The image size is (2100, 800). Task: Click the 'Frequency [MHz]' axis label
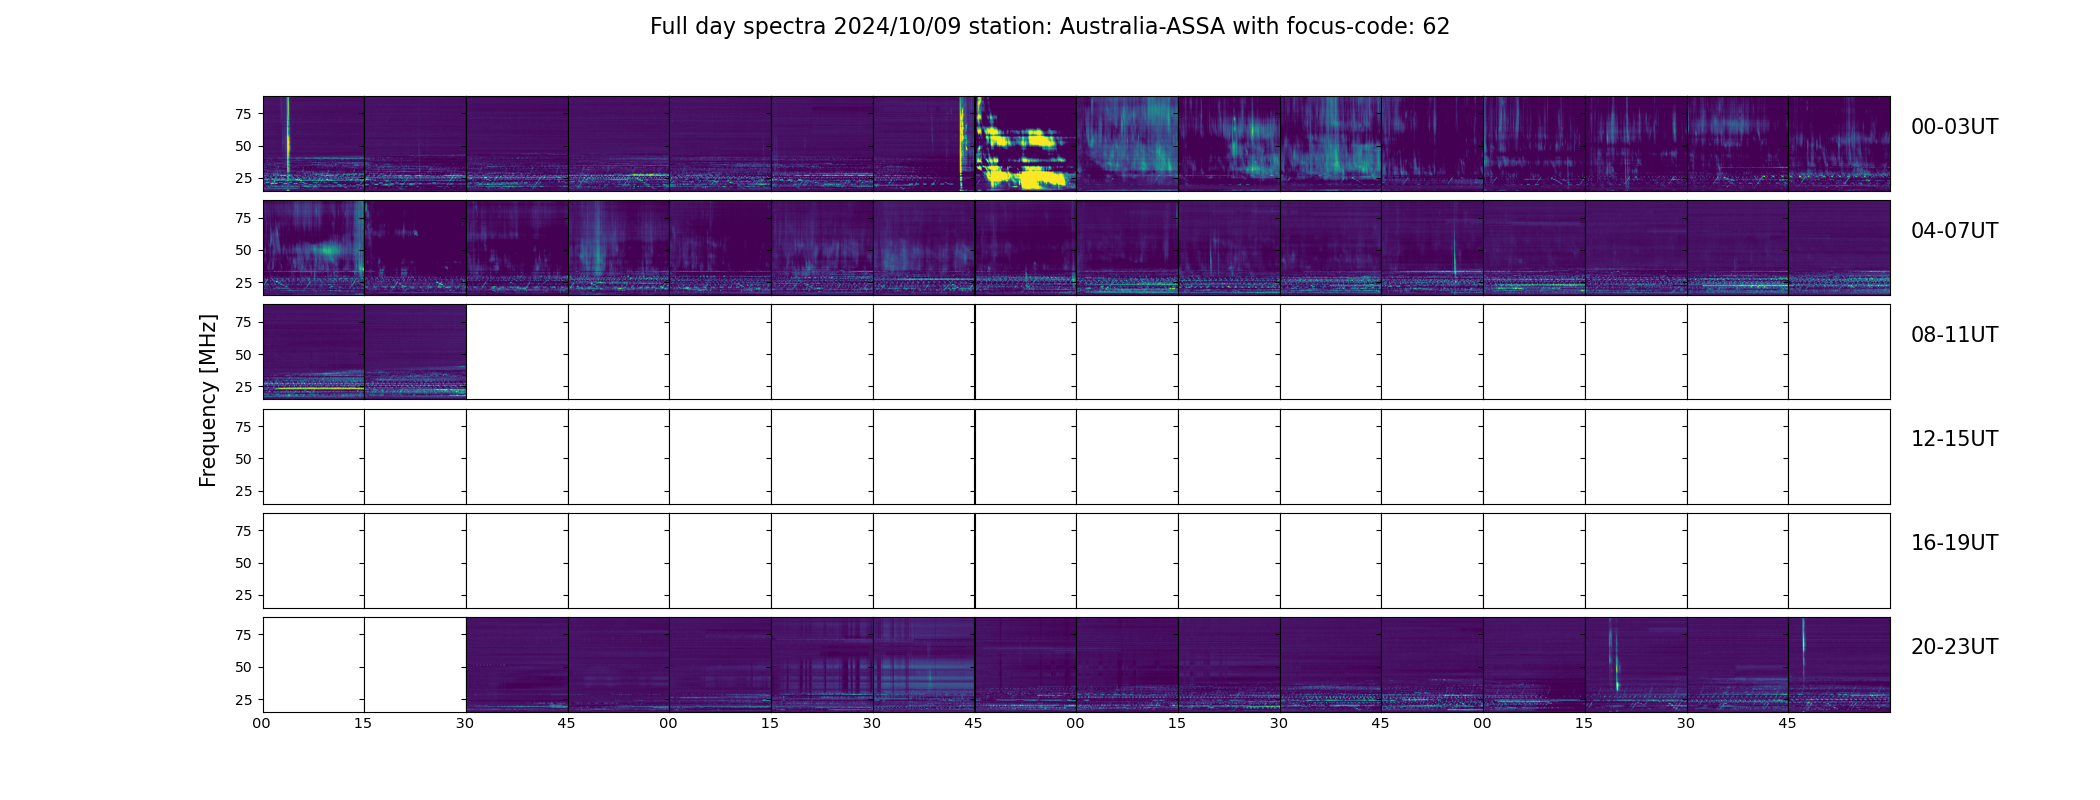coord(208,400)
